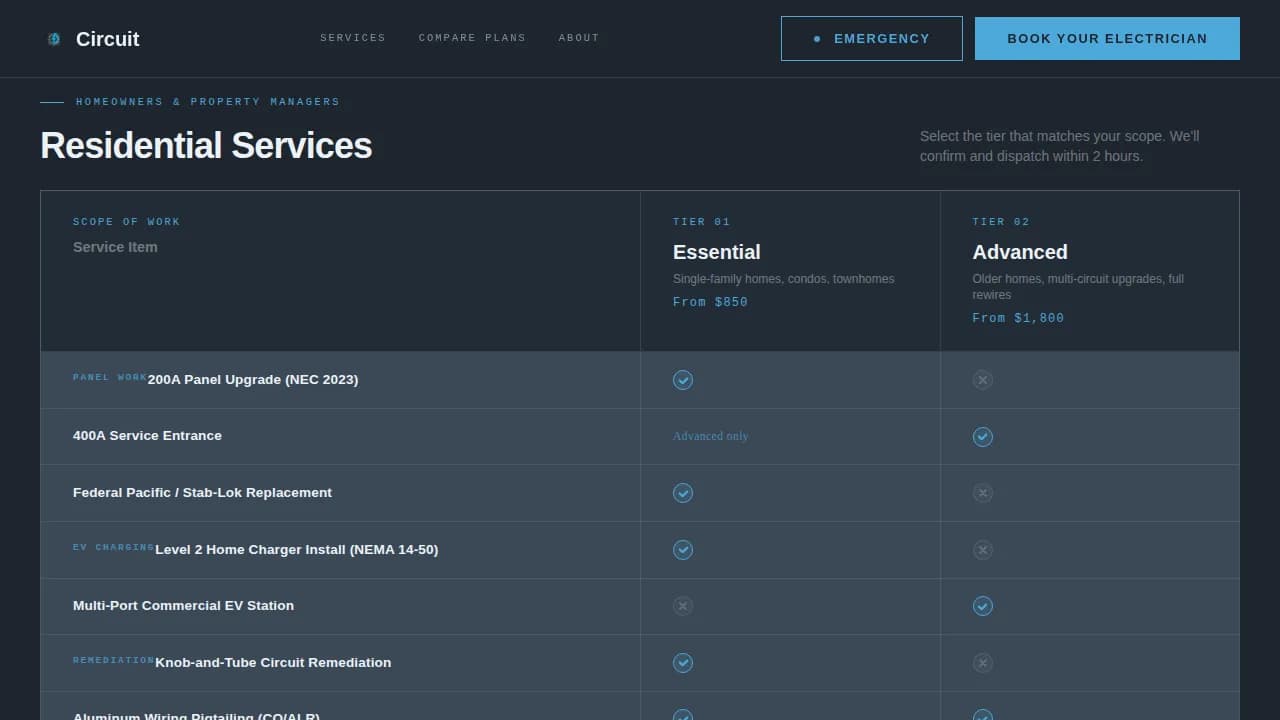Click the Advanced checkmark for 400A Service Entrance
Image resolution: width=1280 pixels, height=720 pixels.
[x=982, y=436]
